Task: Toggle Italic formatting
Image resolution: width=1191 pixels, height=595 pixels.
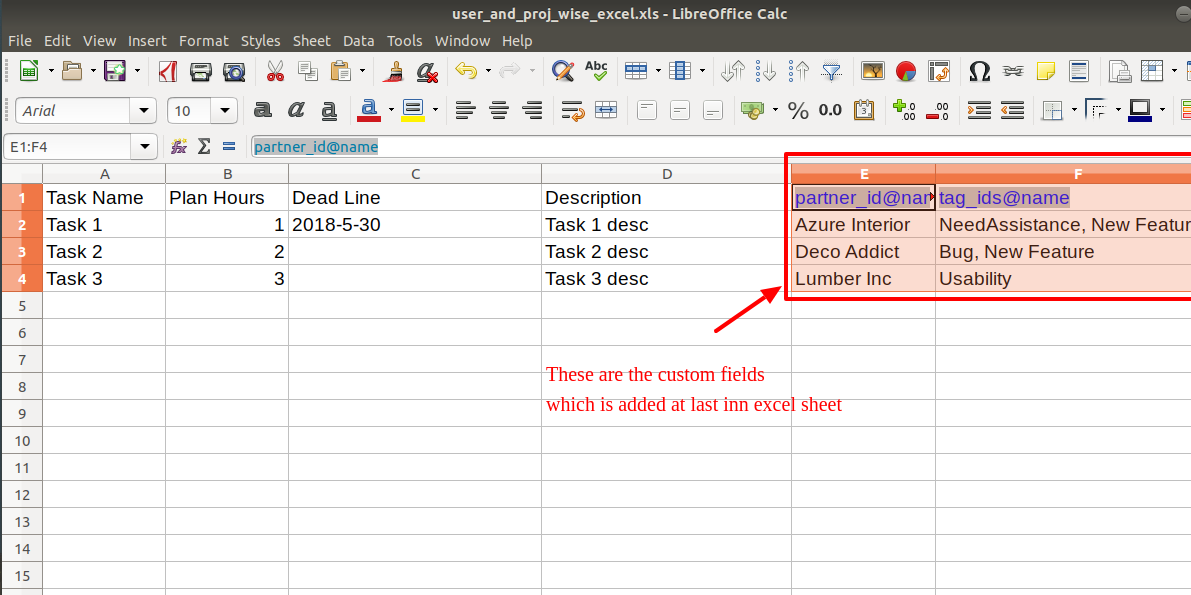Action: tap(295, 110)
